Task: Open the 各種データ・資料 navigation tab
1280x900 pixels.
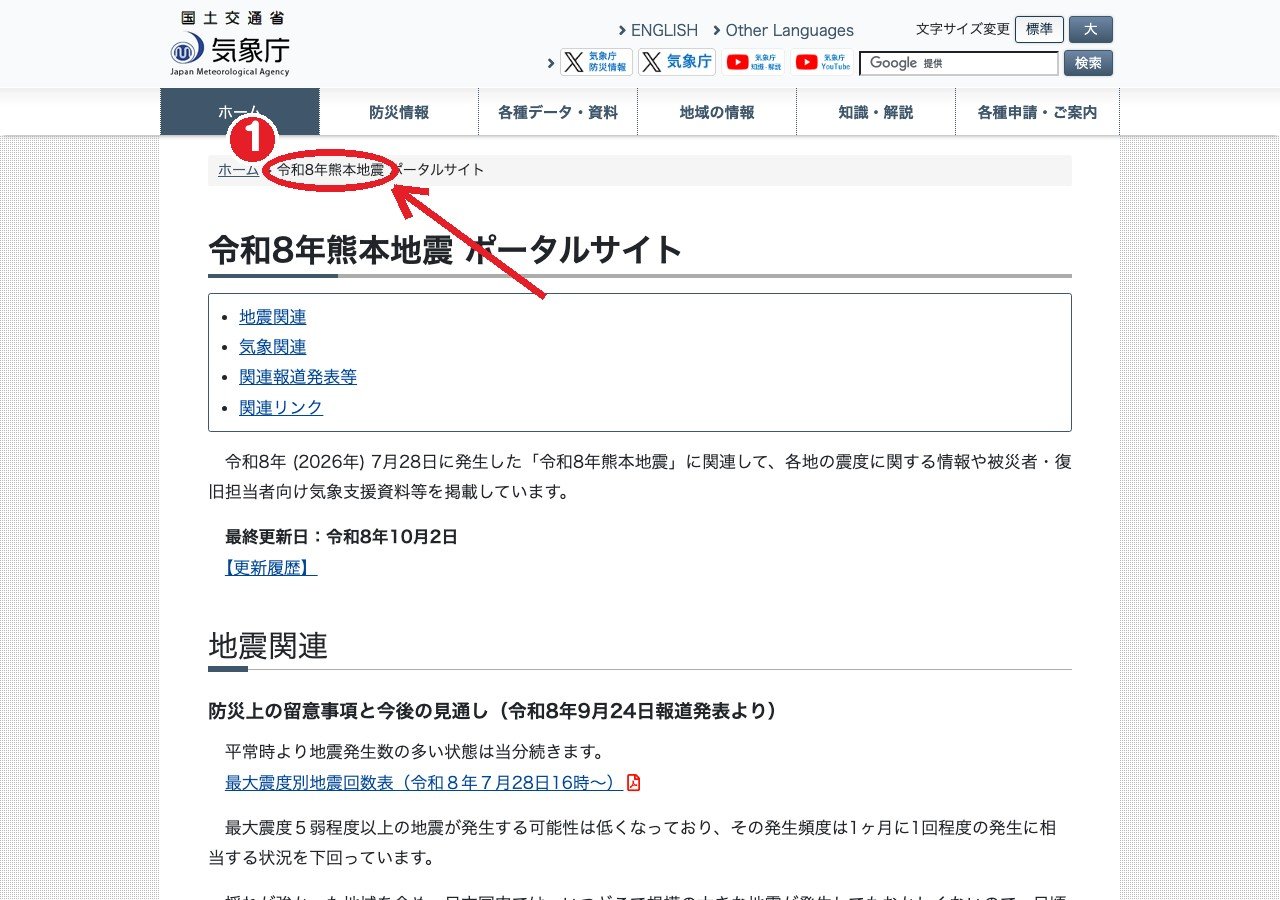Action: pyautogui.click(x=558, y=112)
